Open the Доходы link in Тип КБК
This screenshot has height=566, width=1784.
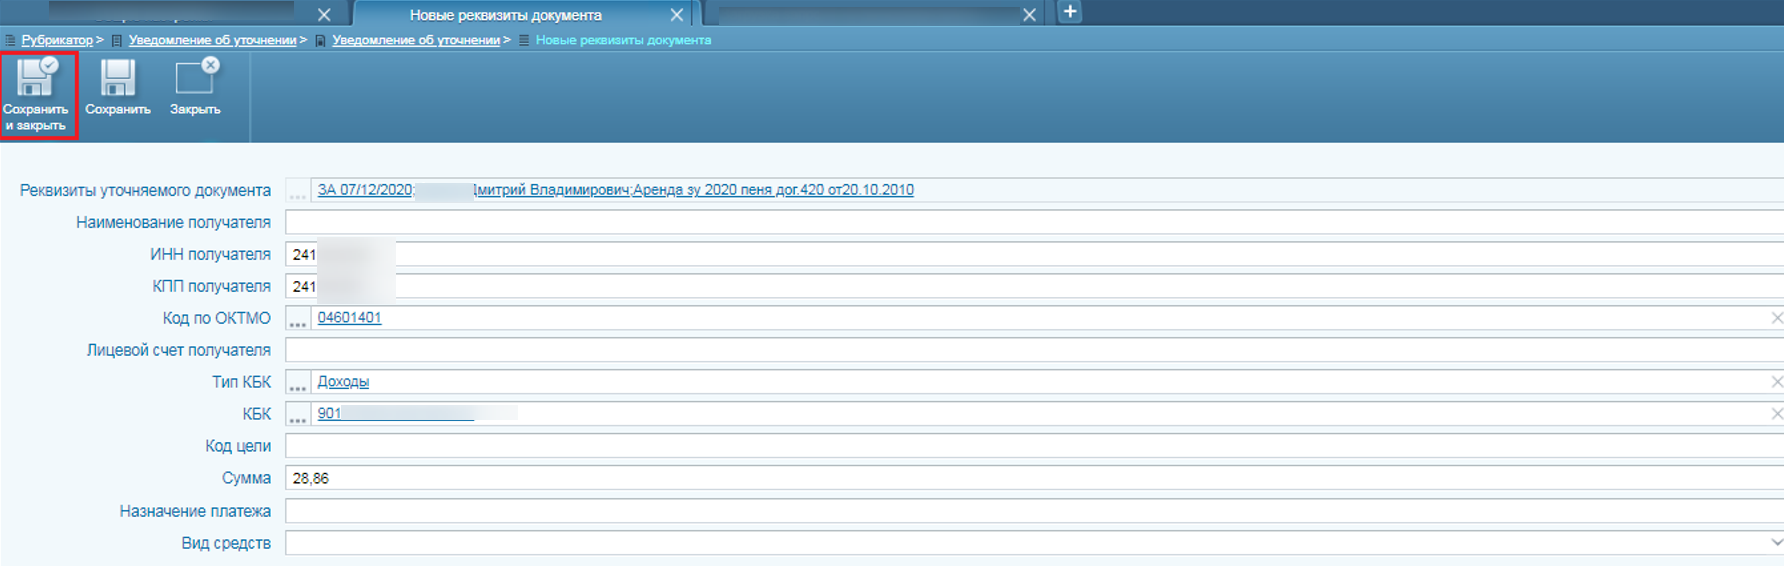point(343,382)
